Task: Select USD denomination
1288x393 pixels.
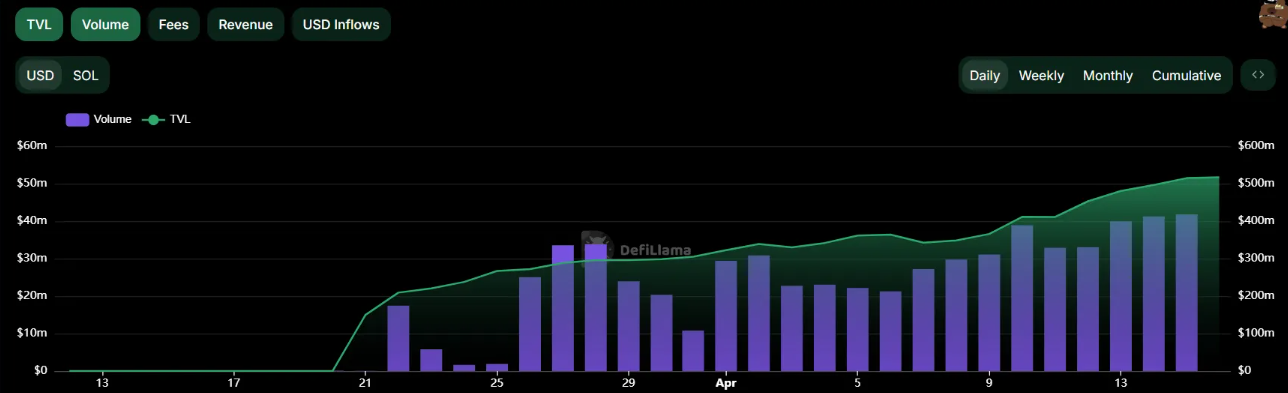Action: coord(40,75)
